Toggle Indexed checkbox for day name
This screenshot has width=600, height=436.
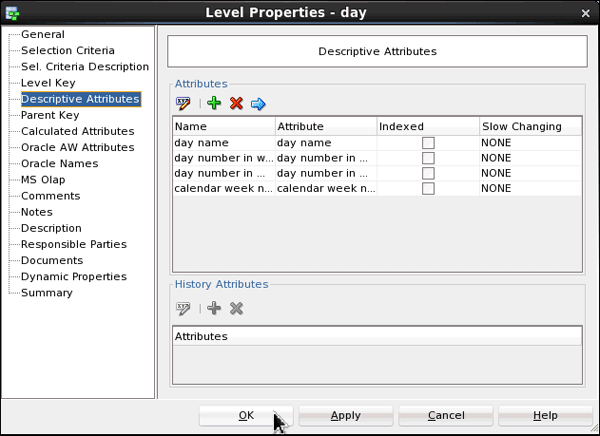[428, 143]
